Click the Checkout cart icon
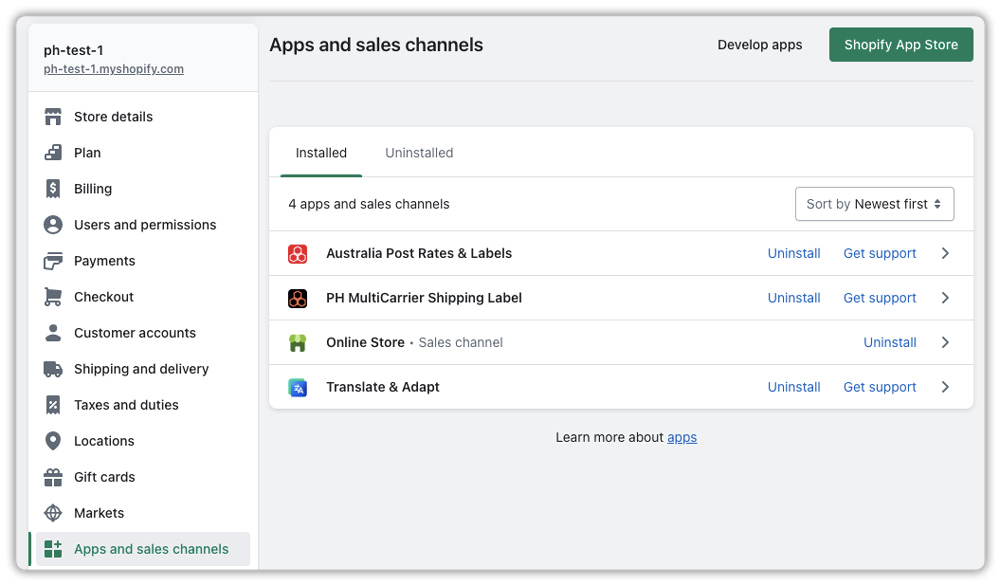Image resolution: width=1000 pixels, height=585 pixels. (53, 297)
